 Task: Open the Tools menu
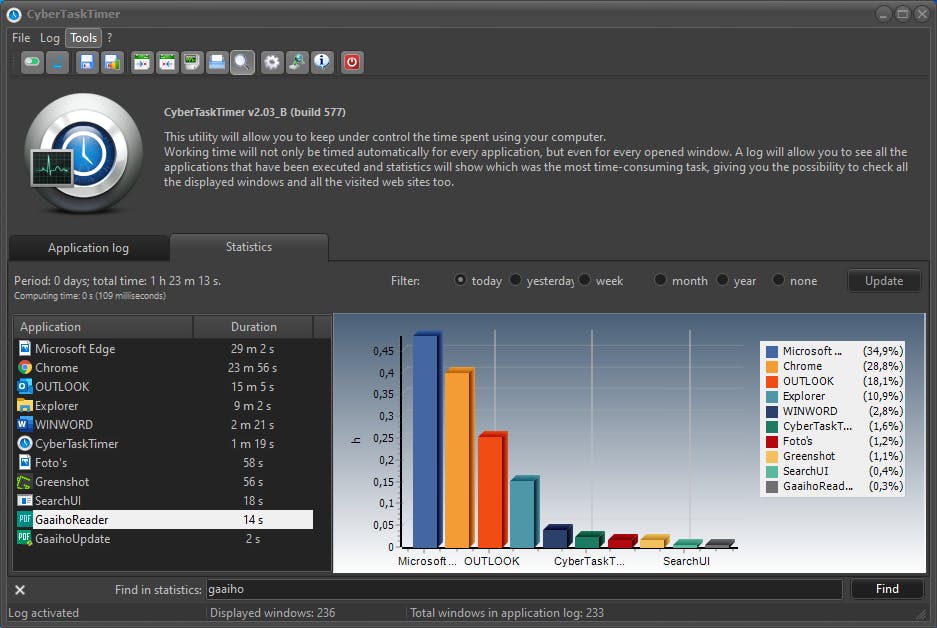coord(83,38)
